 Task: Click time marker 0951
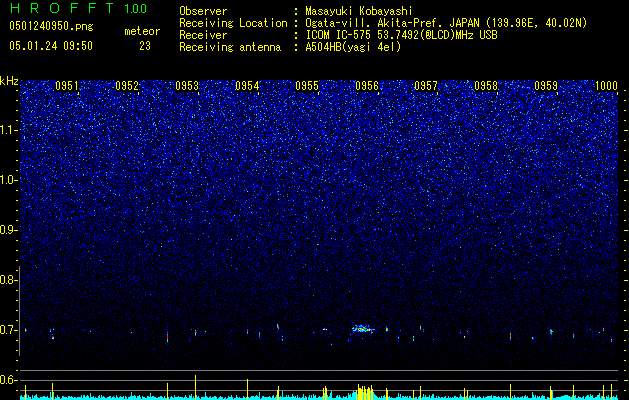tap(67, 86)
